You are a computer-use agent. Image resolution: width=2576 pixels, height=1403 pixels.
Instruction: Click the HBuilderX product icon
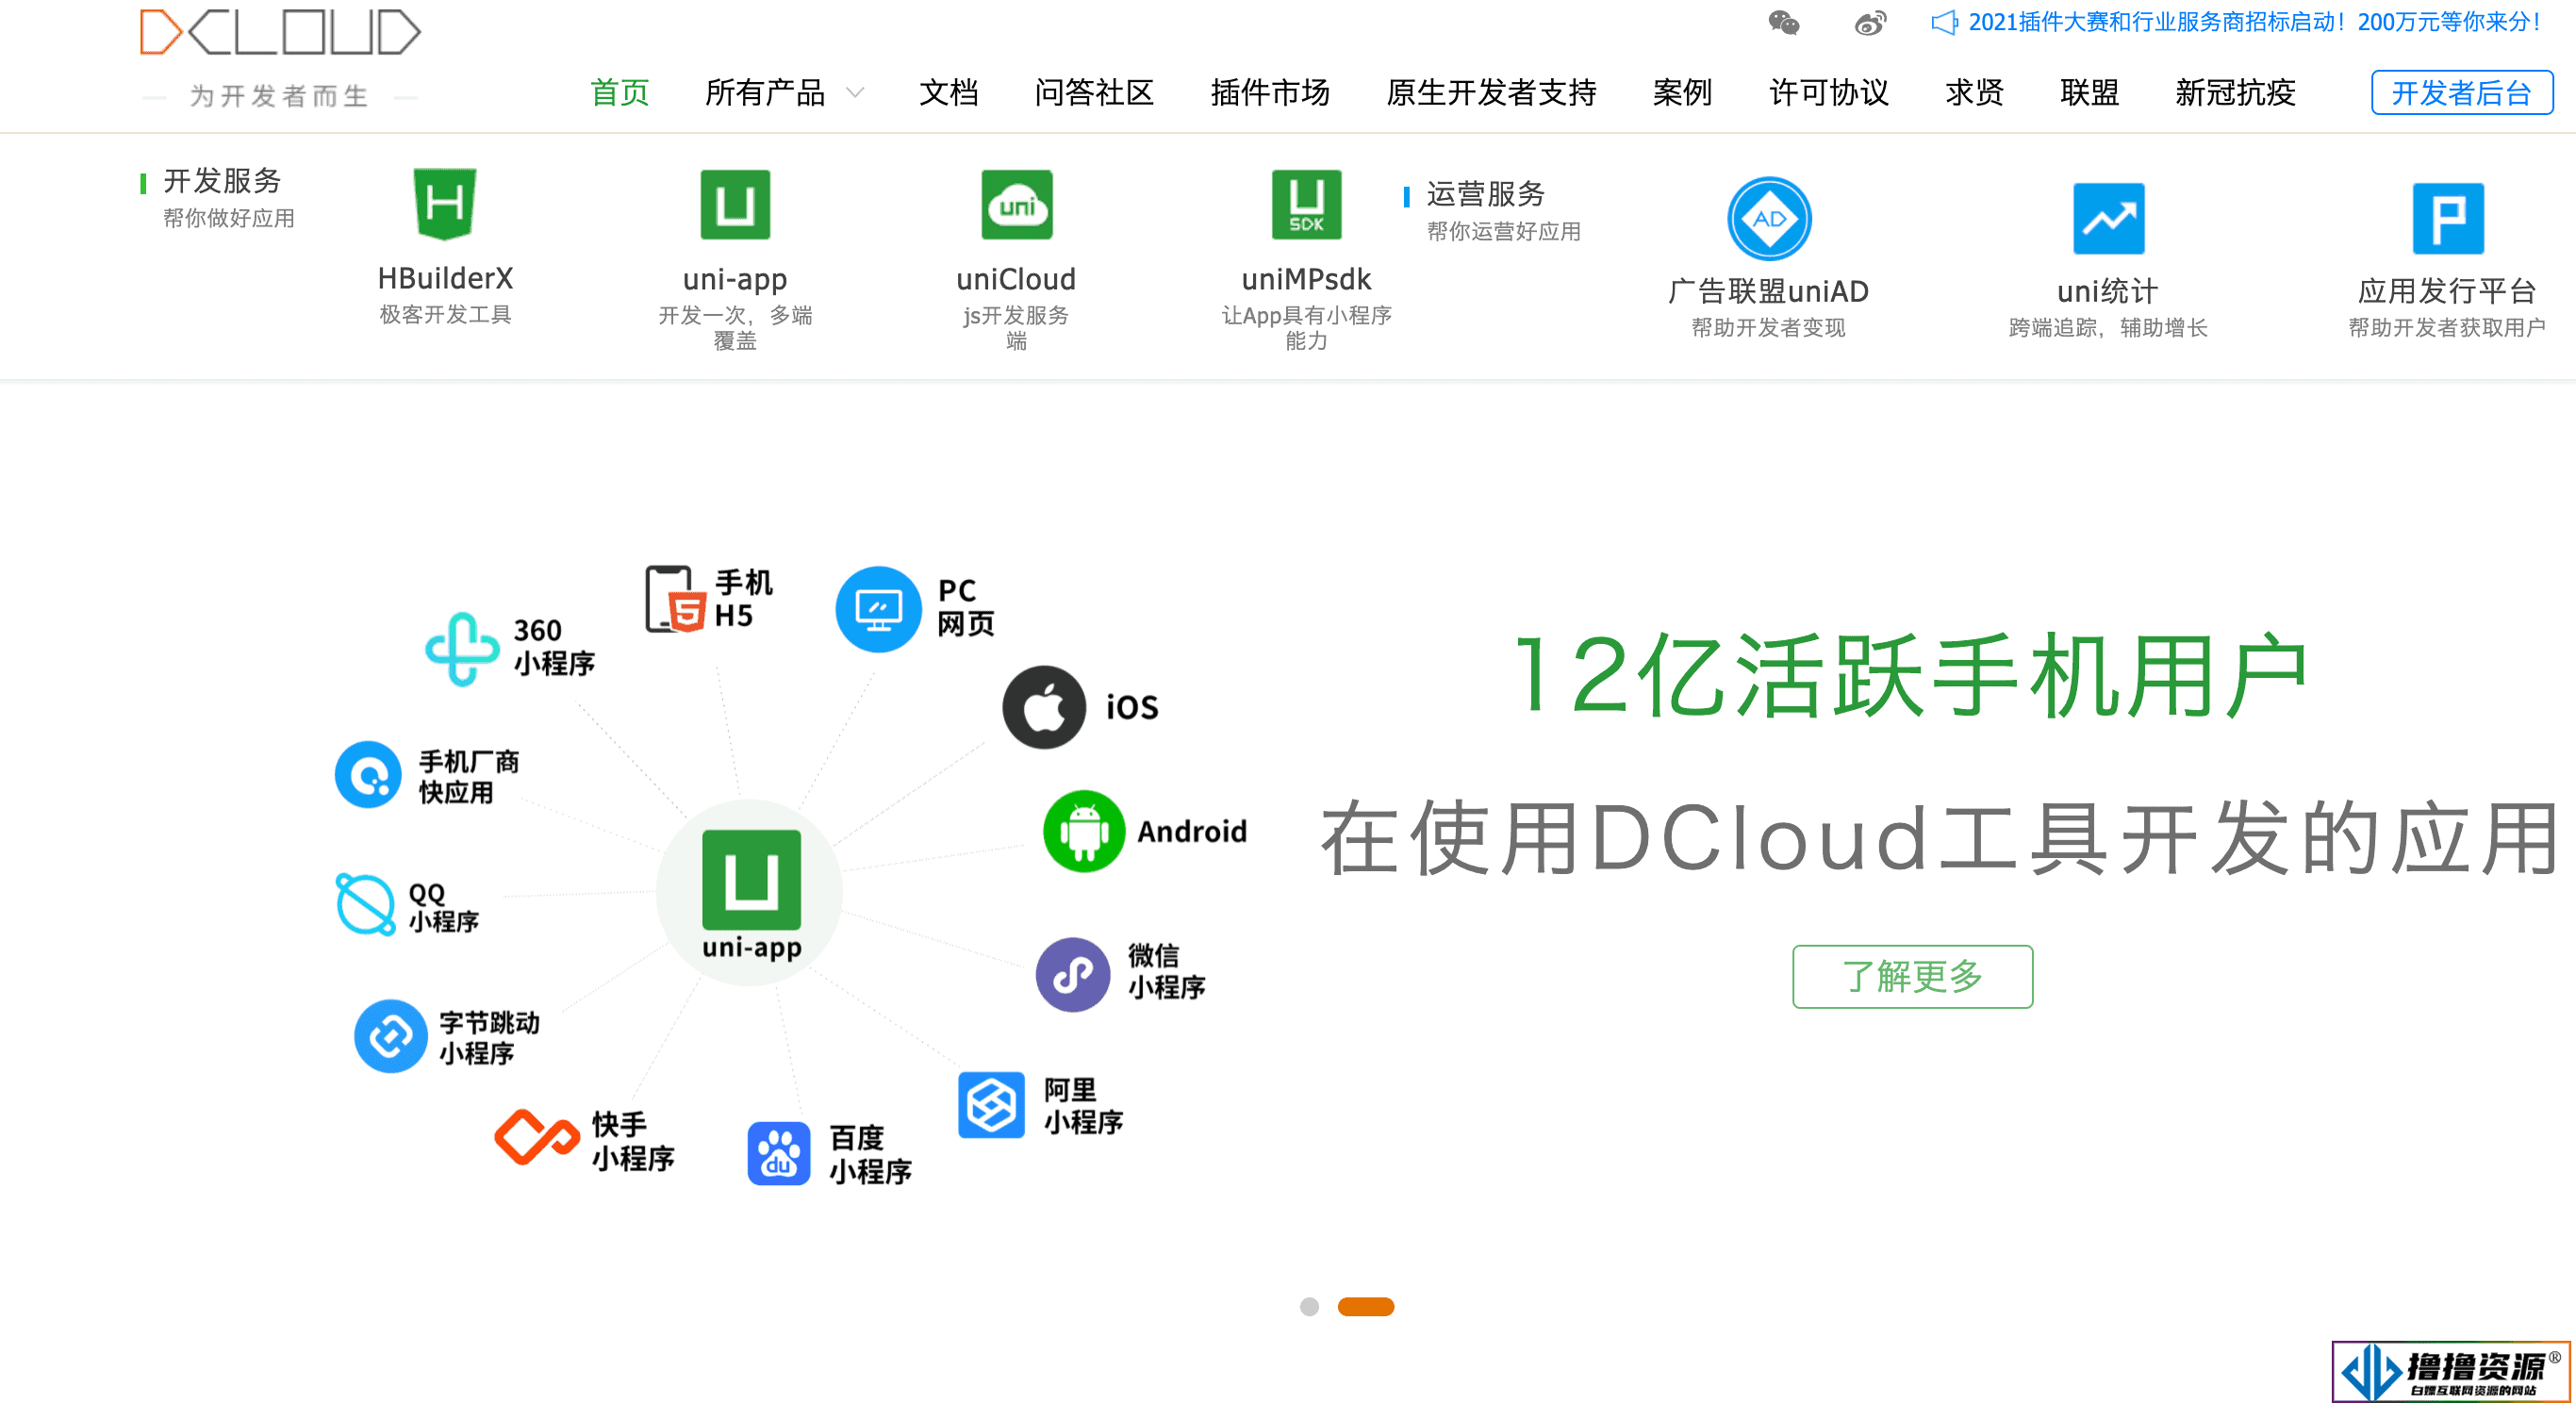pyautogui.click(x=445, y=204)
